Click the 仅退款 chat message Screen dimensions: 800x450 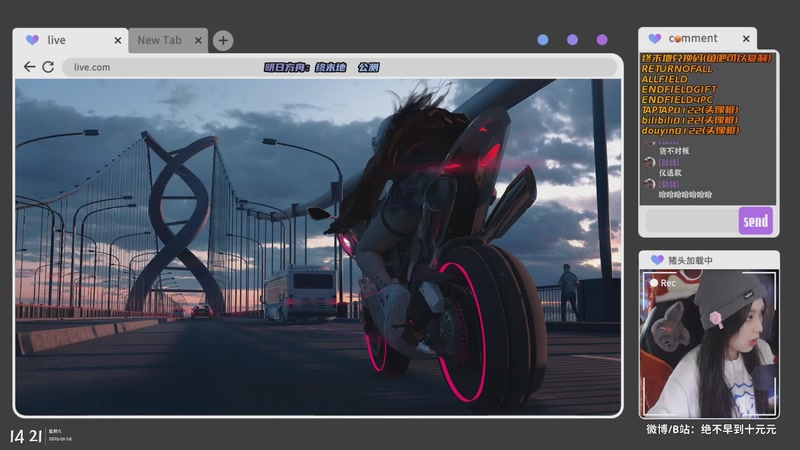coord(670,173)
